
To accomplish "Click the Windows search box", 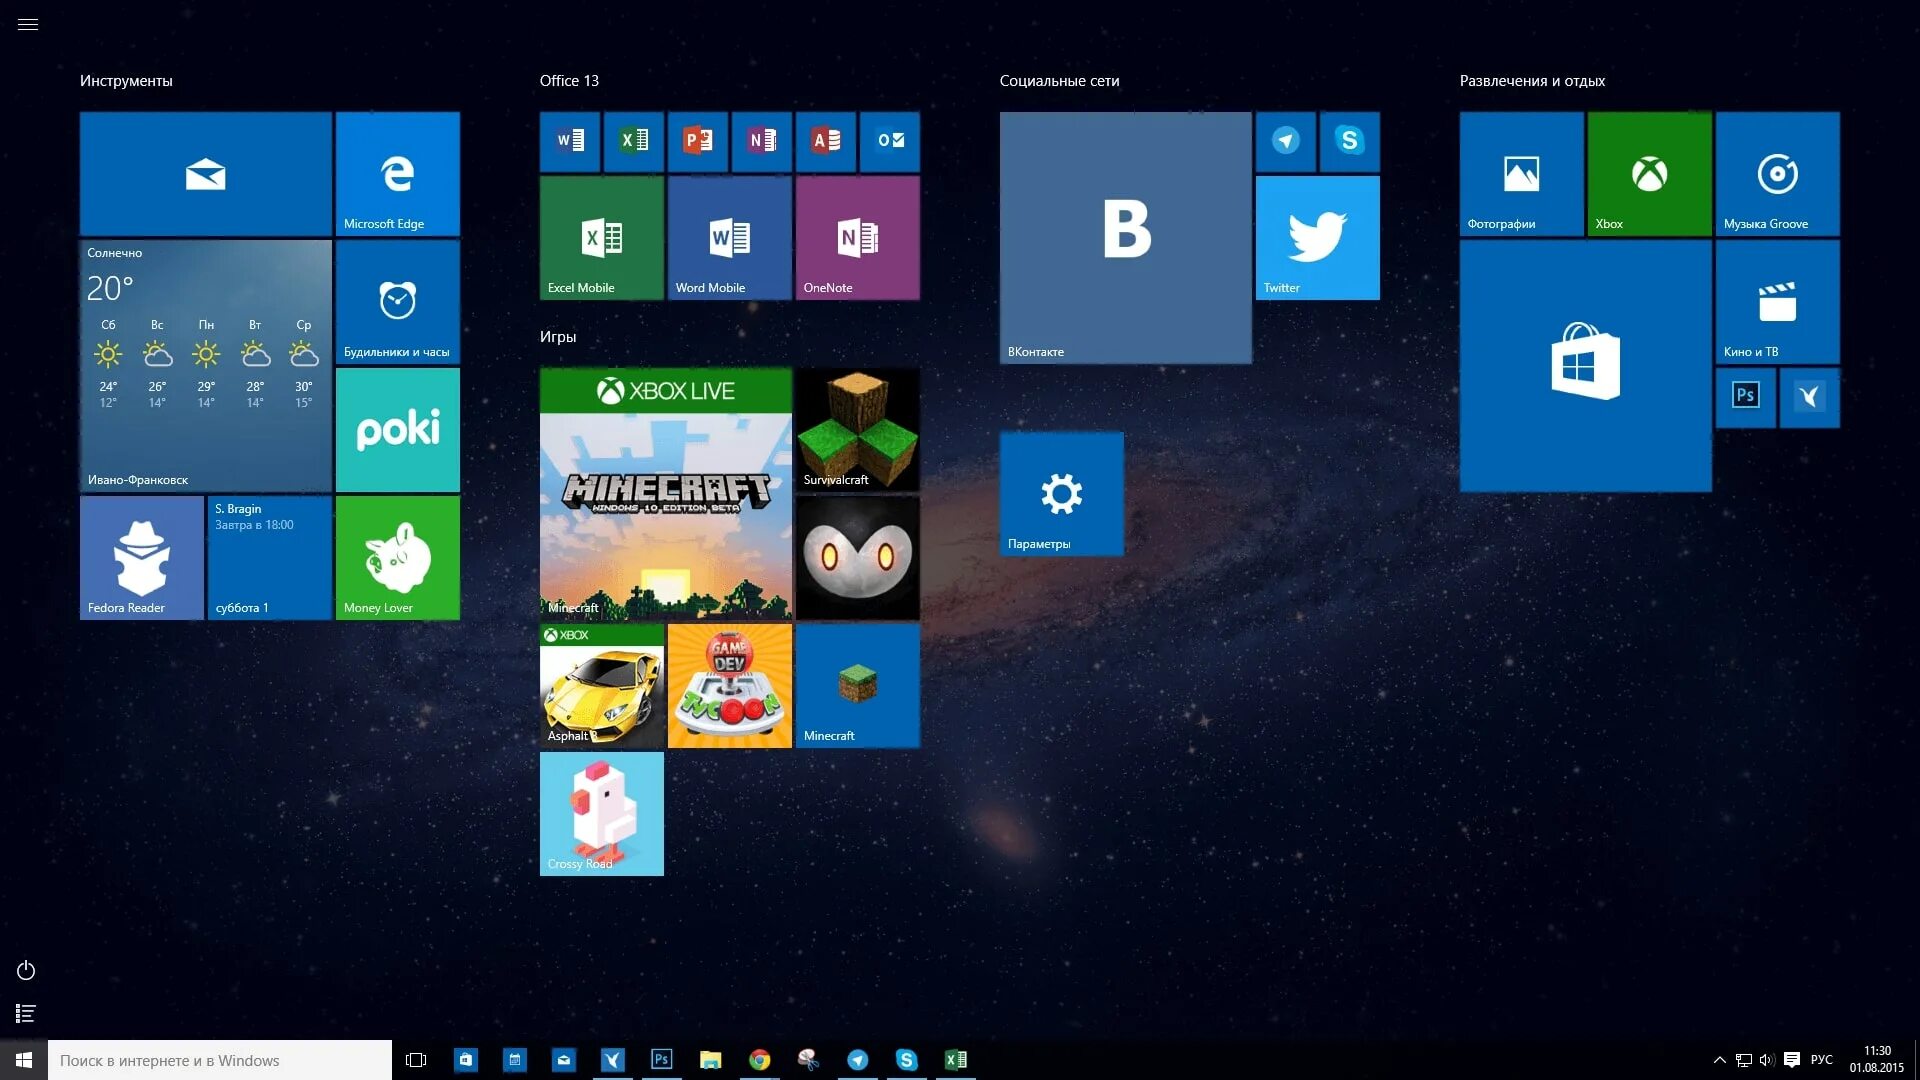I will [x=220, y=1060].
